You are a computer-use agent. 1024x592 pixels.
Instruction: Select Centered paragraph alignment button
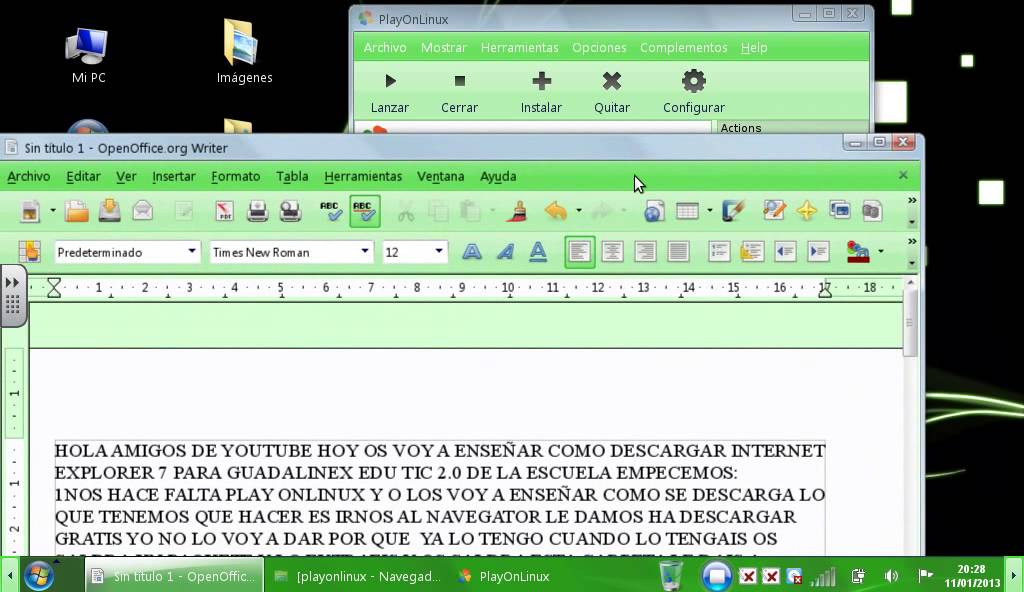(612, 252)
